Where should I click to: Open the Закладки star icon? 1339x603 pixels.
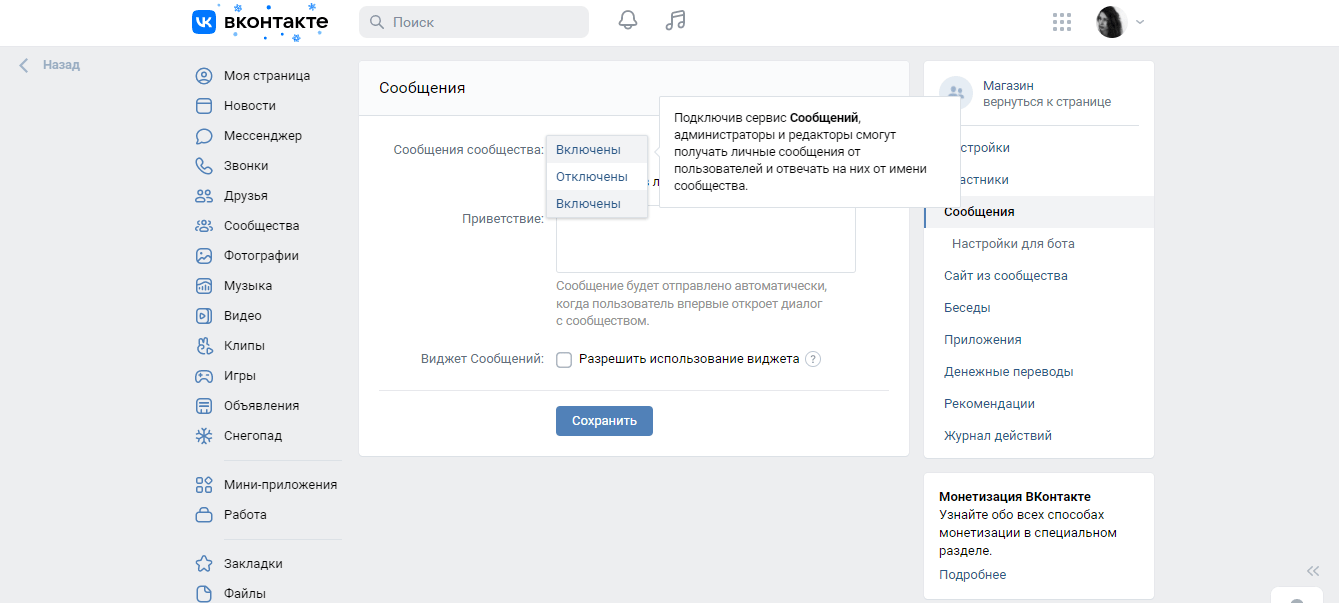coord(204,563)
